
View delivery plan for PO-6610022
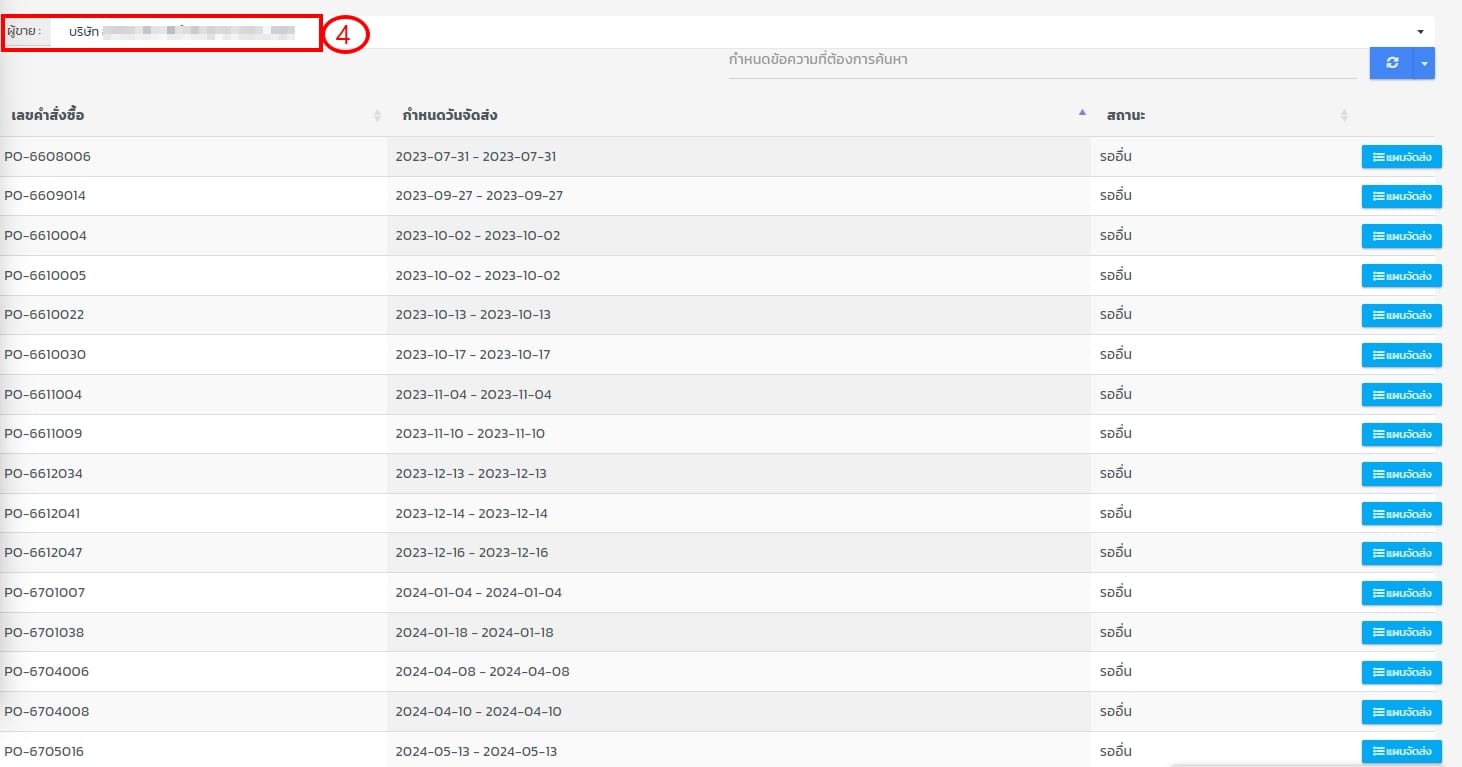point(1401,315)
